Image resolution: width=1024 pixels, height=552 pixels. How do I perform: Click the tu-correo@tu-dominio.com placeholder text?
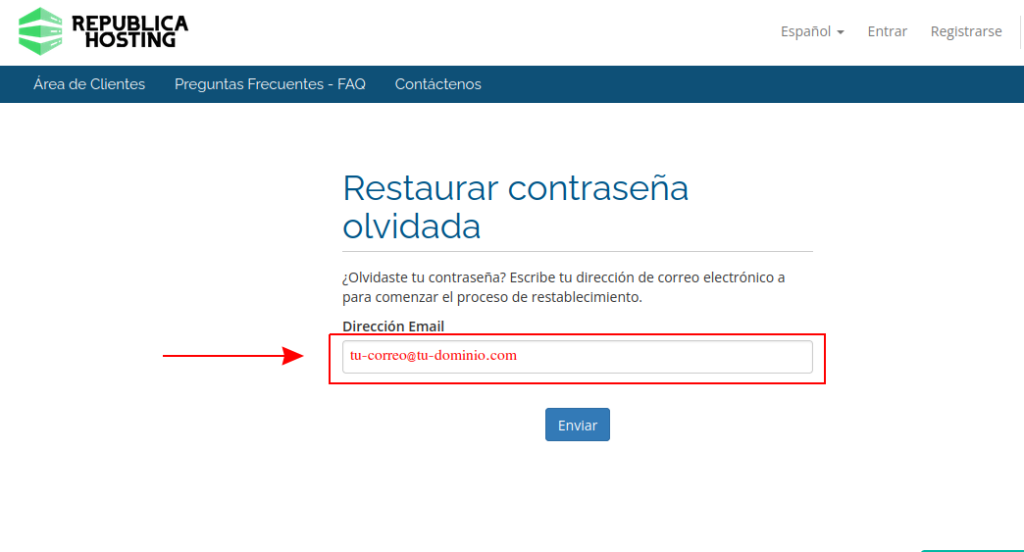(x=433, y=355)
